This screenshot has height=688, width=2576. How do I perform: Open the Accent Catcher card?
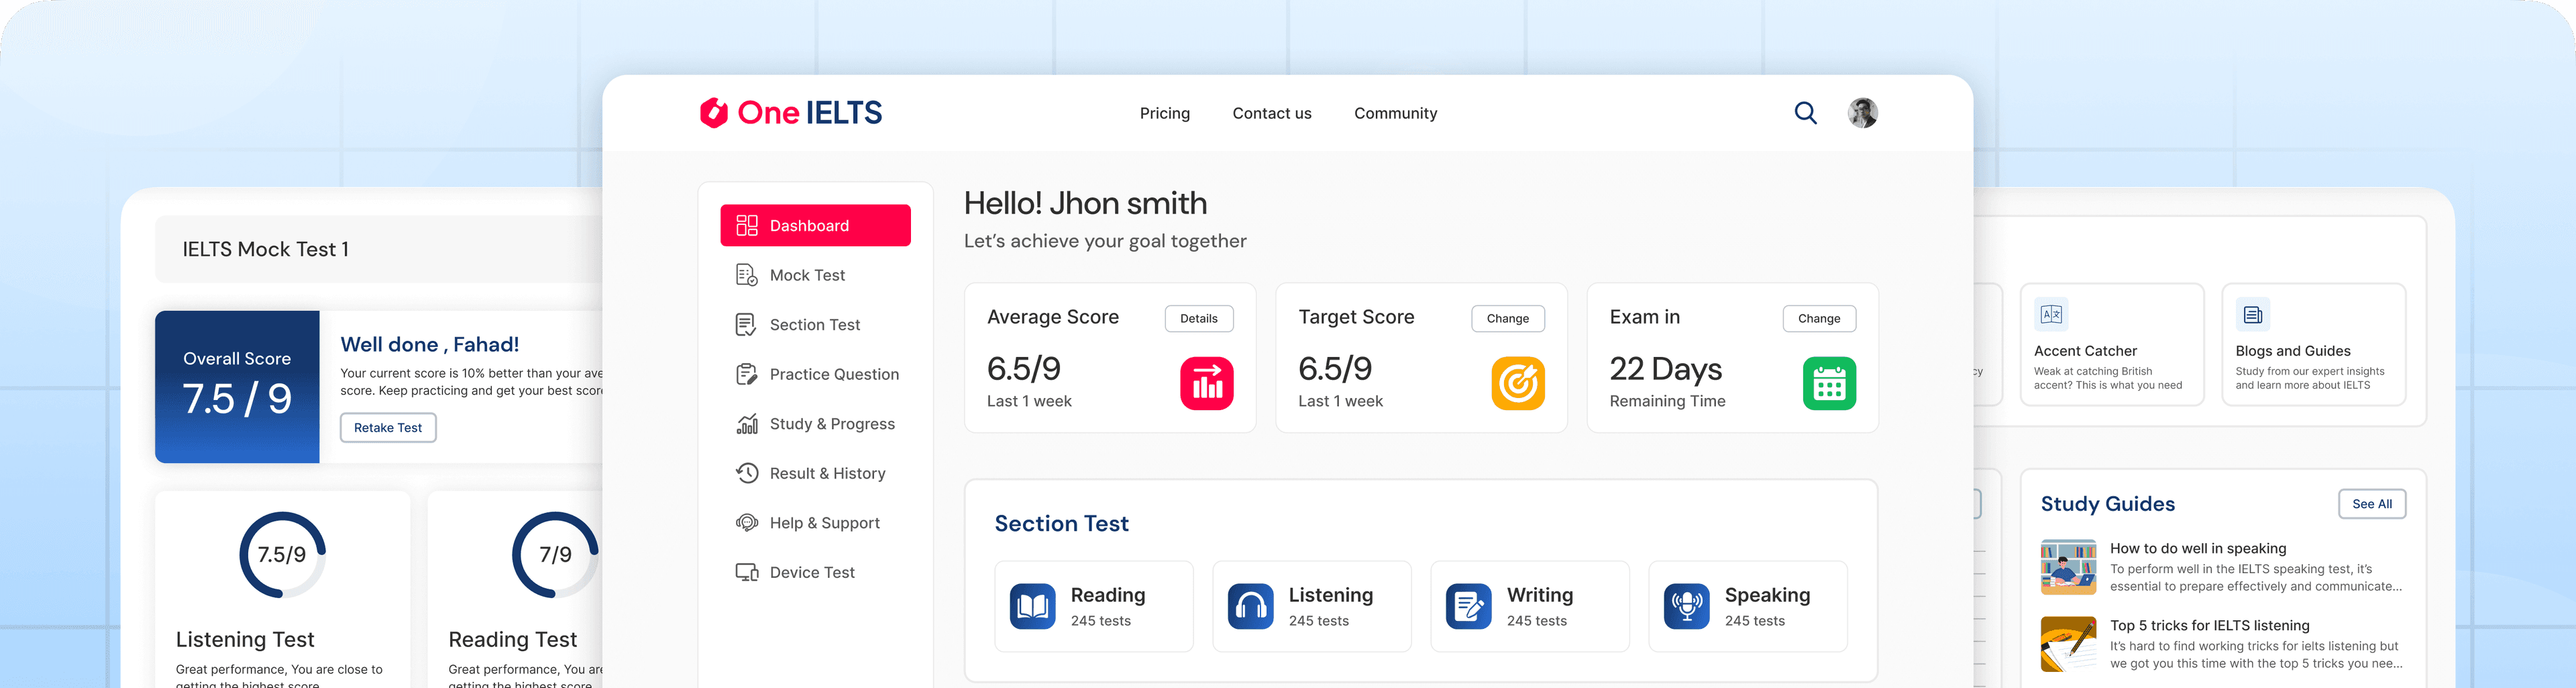[x=2111, y=344]
